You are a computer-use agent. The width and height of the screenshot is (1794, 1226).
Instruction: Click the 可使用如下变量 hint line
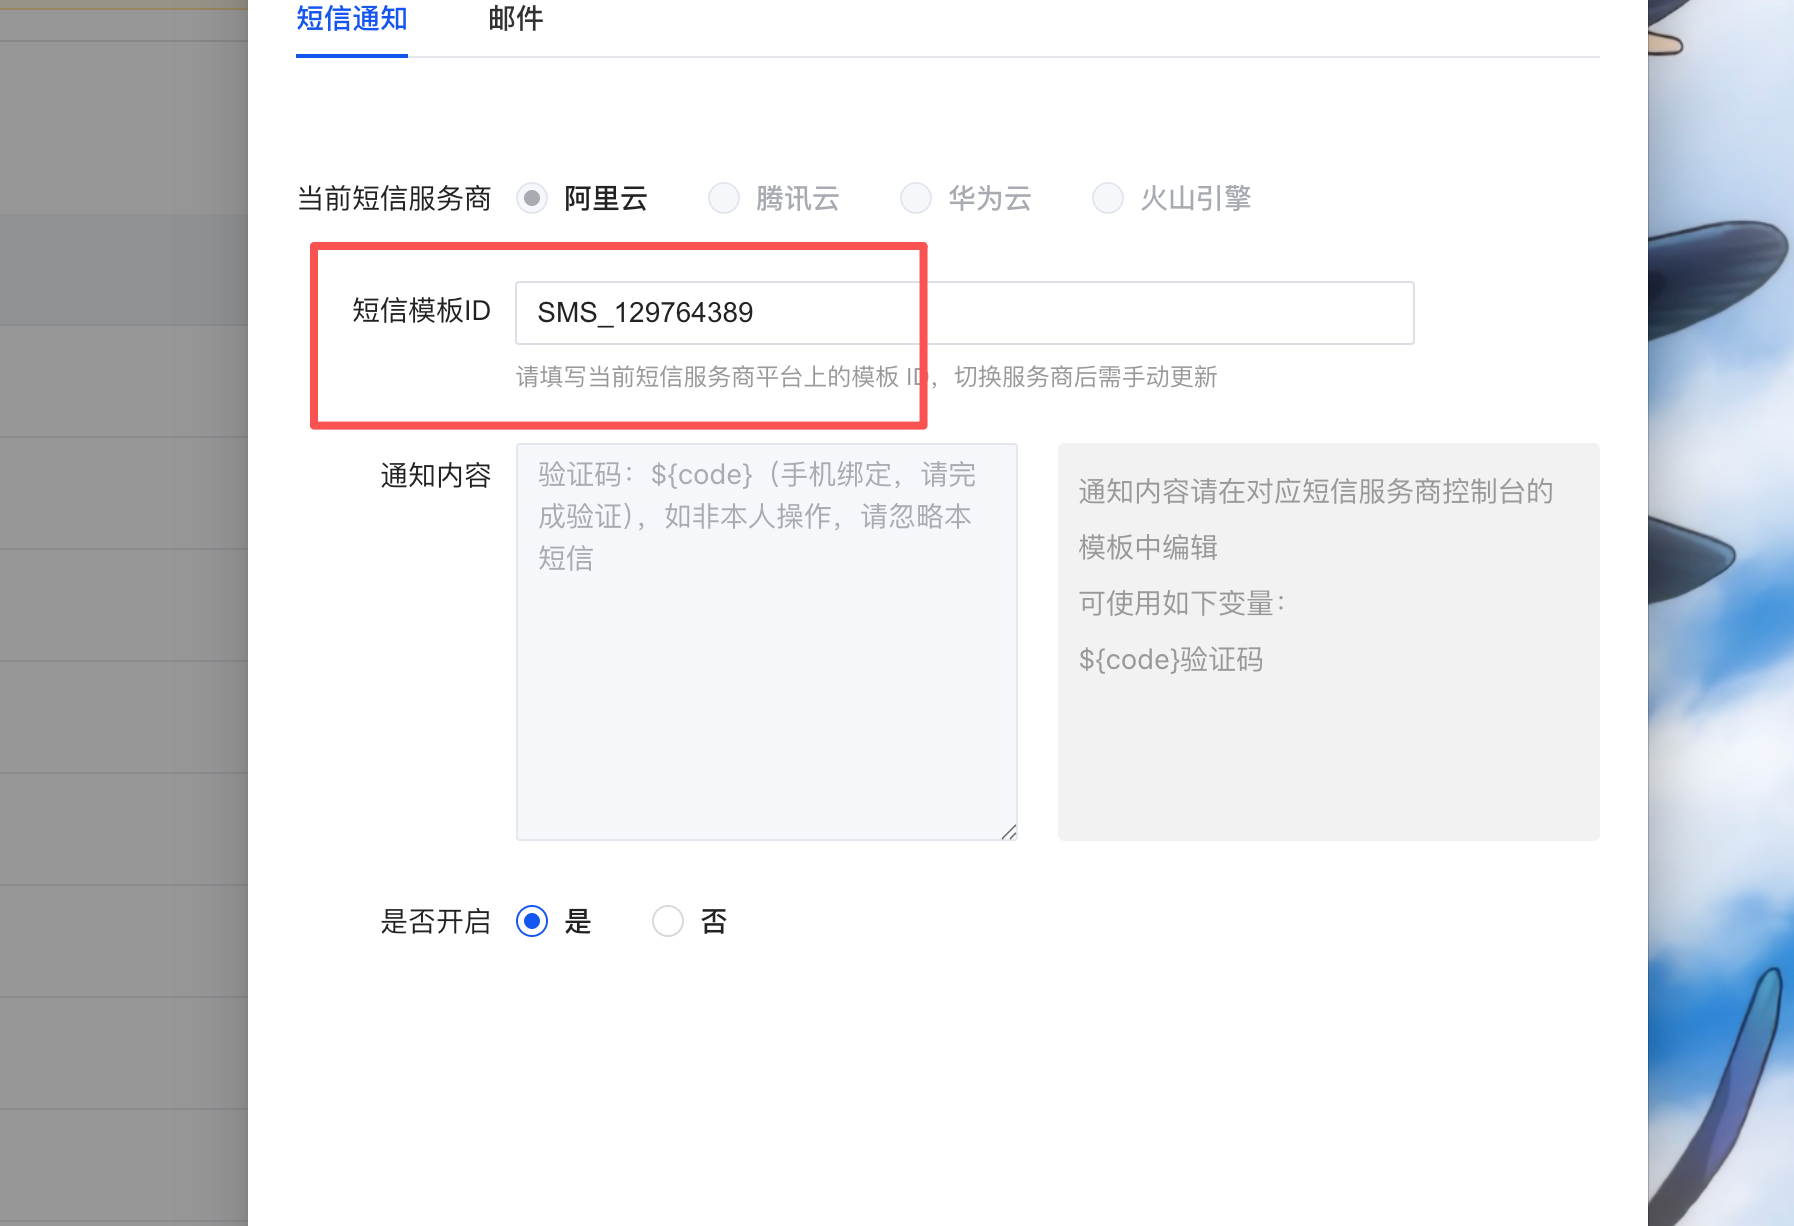click(x=1182, y=604)
